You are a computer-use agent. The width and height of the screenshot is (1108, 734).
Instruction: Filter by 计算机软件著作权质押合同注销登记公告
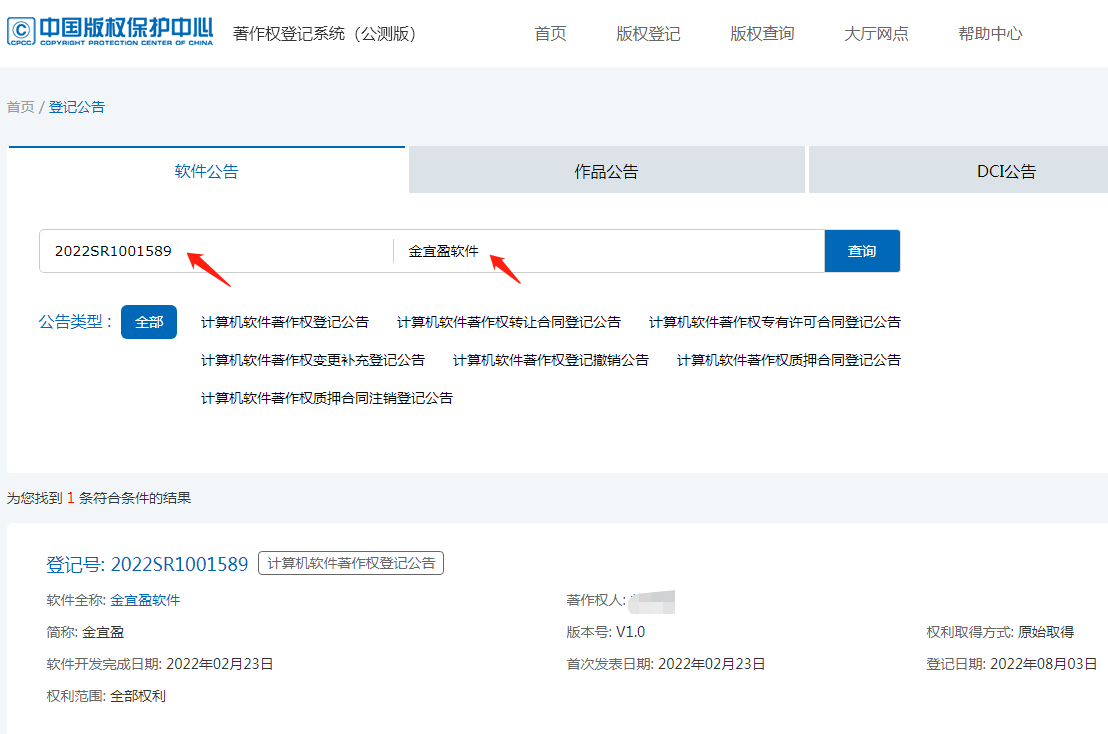click(x=327, y=398)
